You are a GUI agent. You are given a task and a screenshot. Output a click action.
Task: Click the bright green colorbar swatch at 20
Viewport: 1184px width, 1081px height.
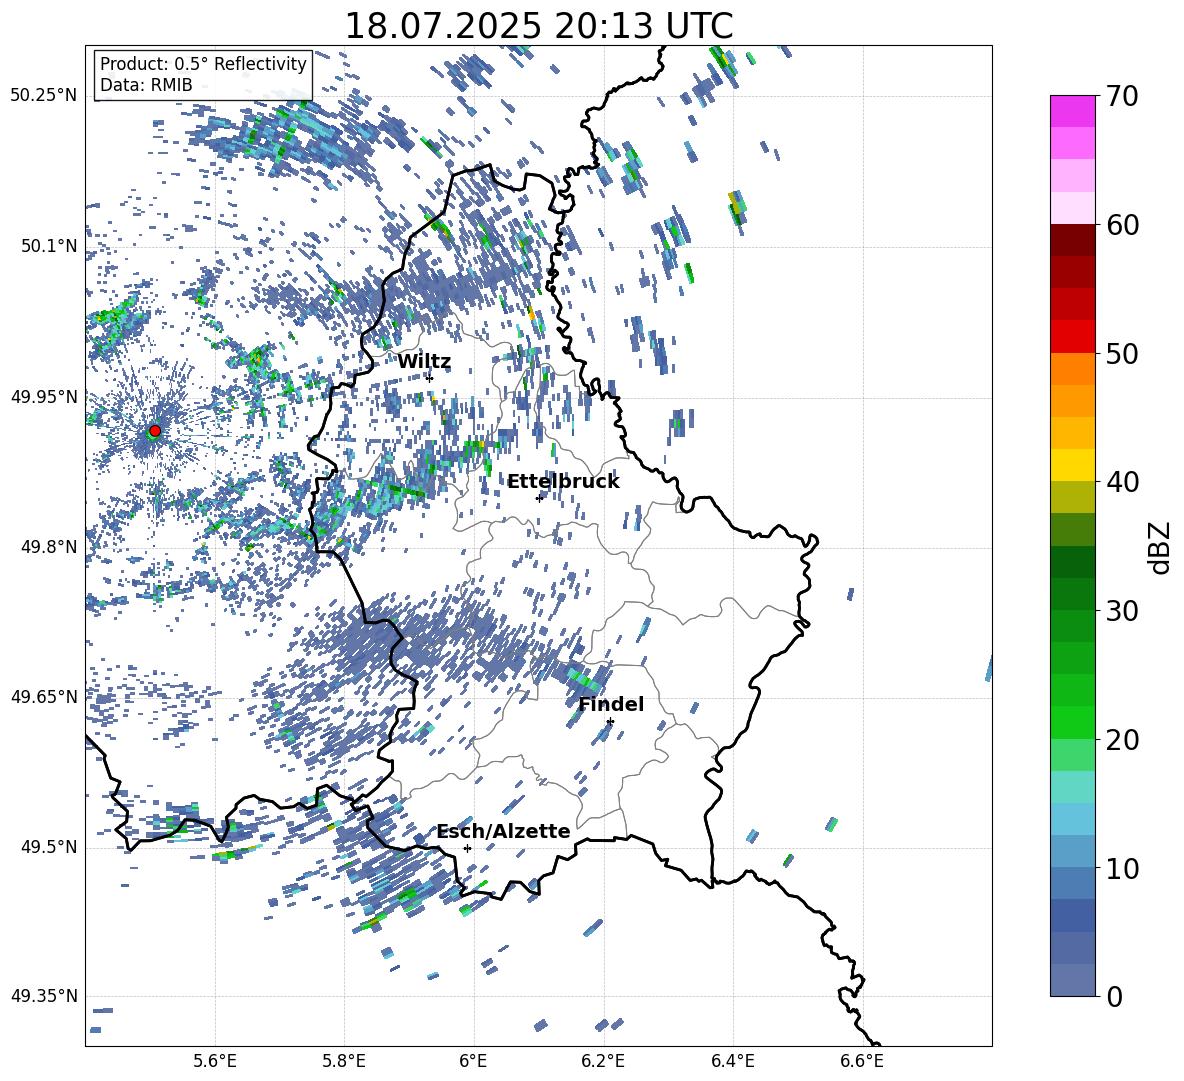[1073, 722]
